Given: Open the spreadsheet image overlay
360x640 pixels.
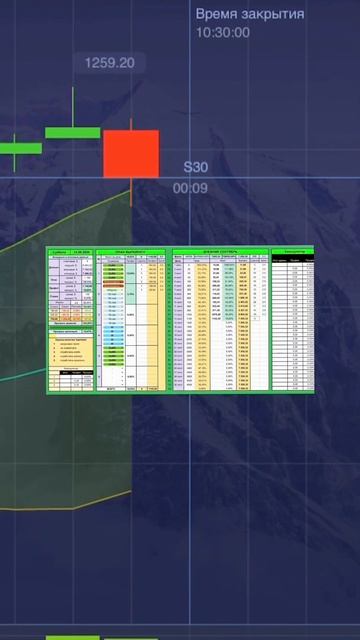Looking at the screenshot, I should click(x=180, y=320).
